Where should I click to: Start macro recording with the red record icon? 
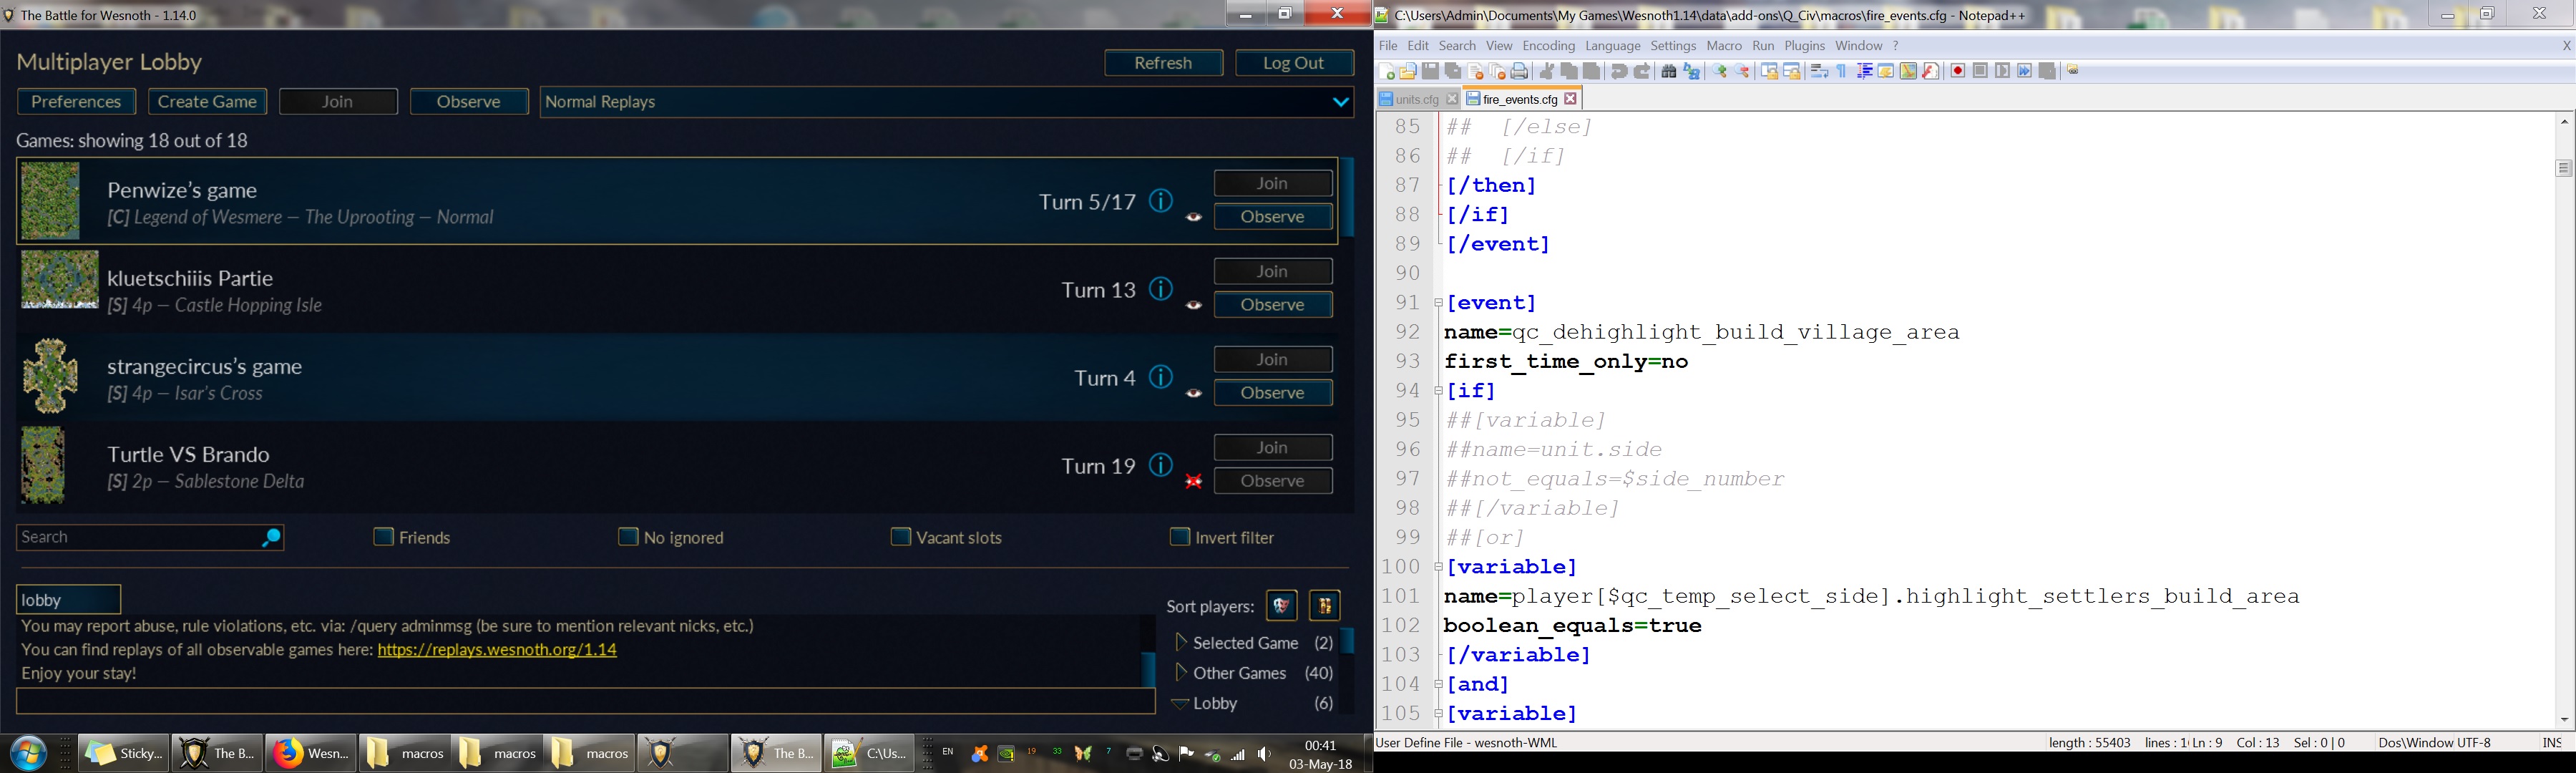click(x=1958, y=71)
